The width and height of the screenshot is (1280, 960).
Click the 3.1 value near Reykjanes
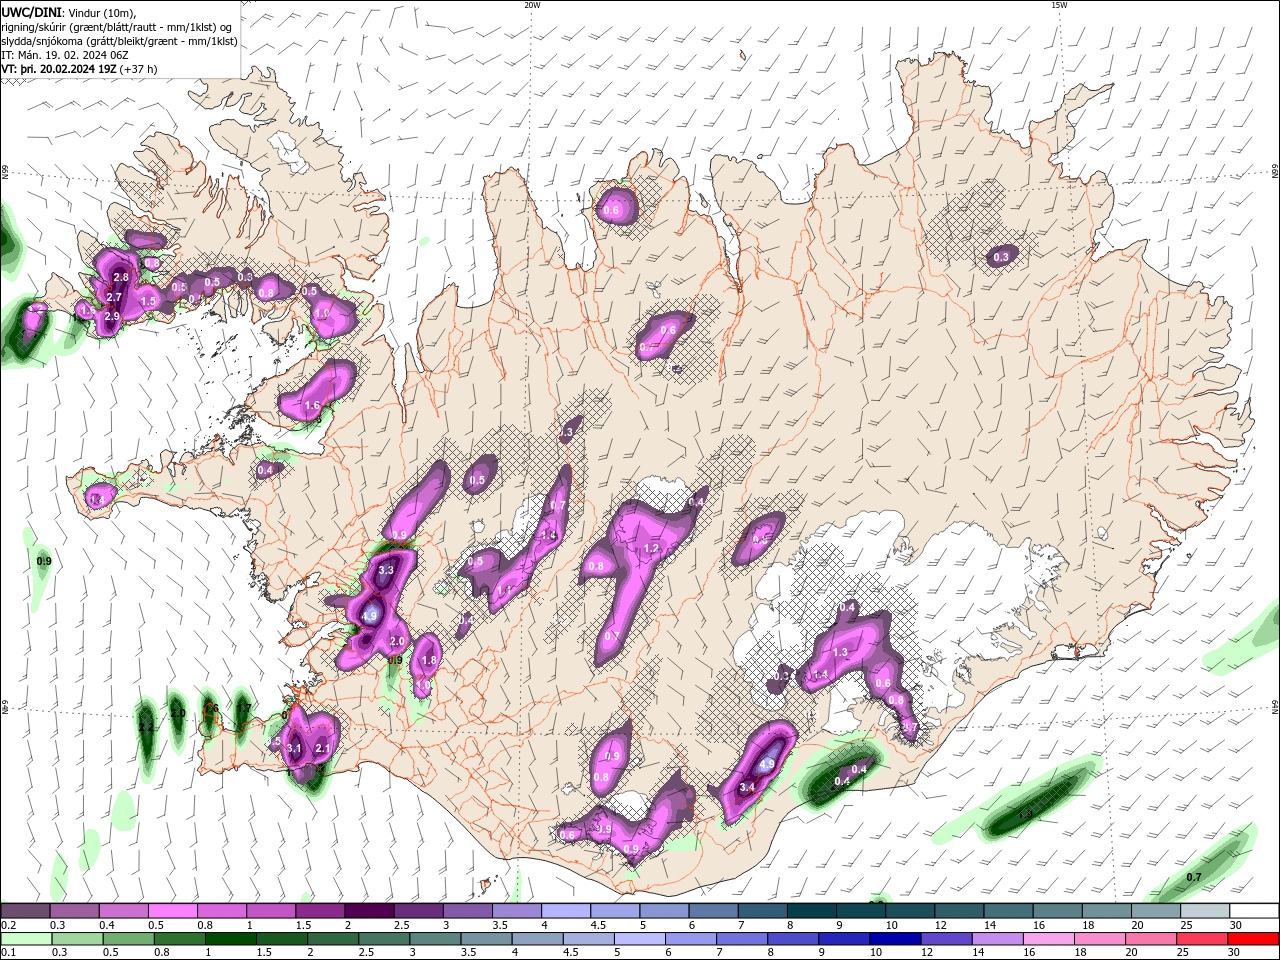pos(294,748)
